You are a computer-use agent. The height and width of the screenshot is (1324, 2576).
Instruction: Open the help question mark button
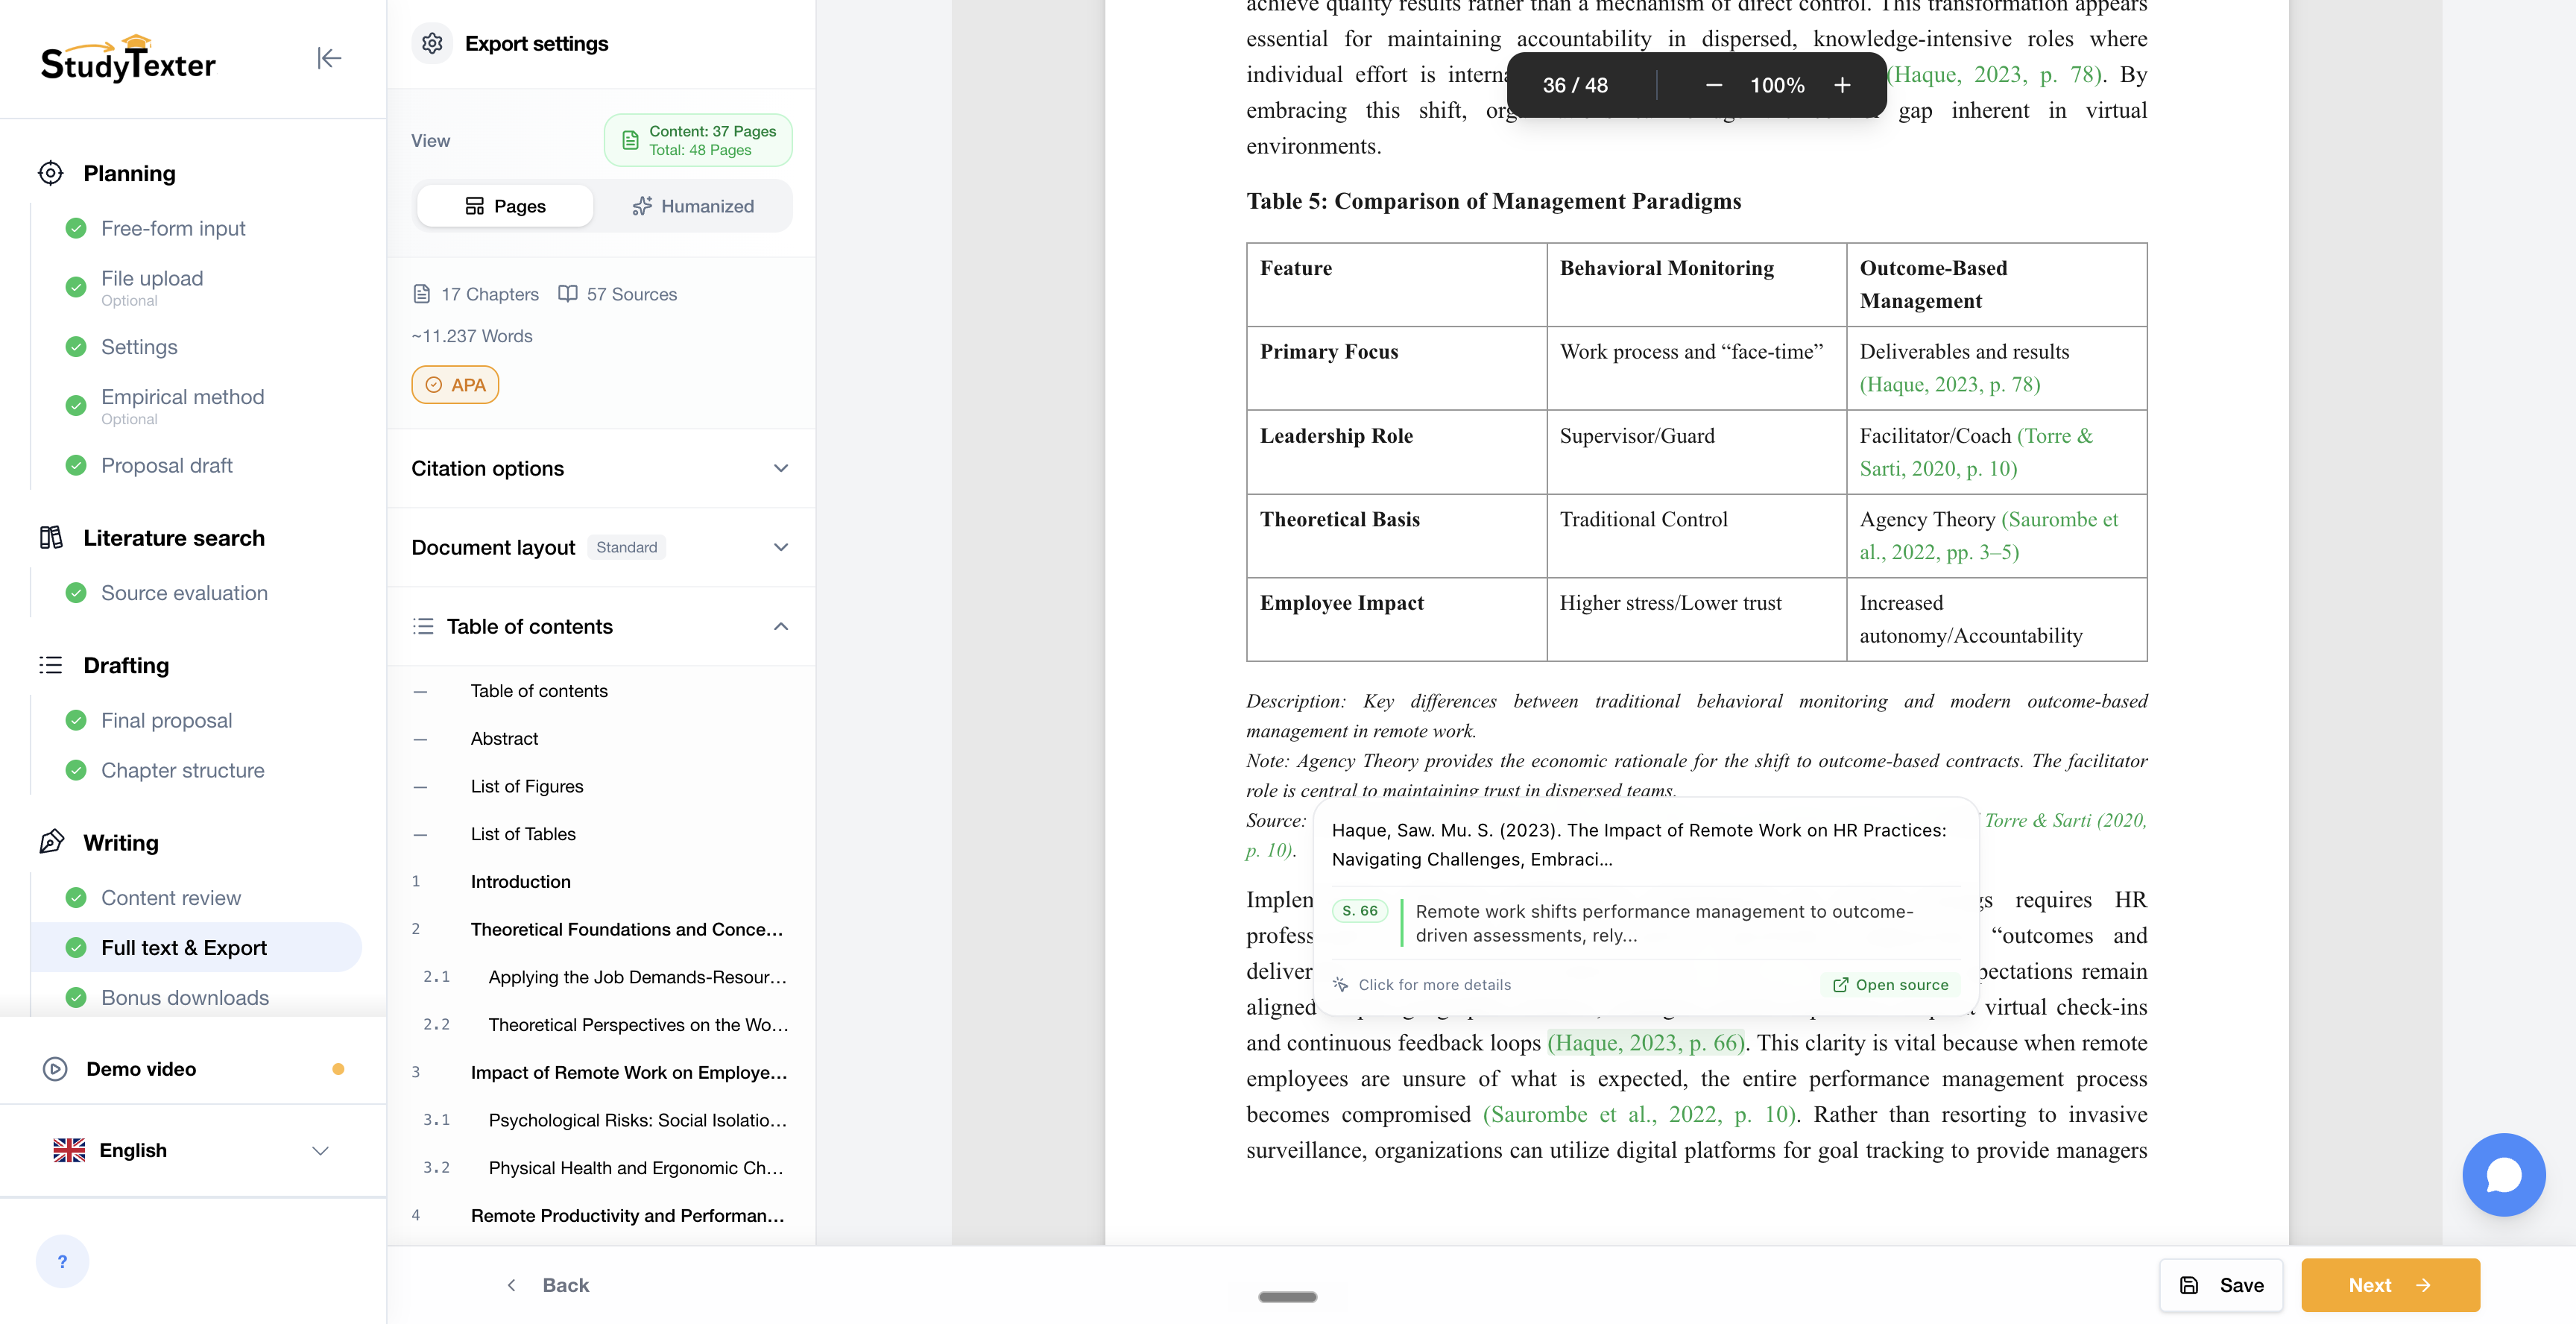pos(62,1261)
